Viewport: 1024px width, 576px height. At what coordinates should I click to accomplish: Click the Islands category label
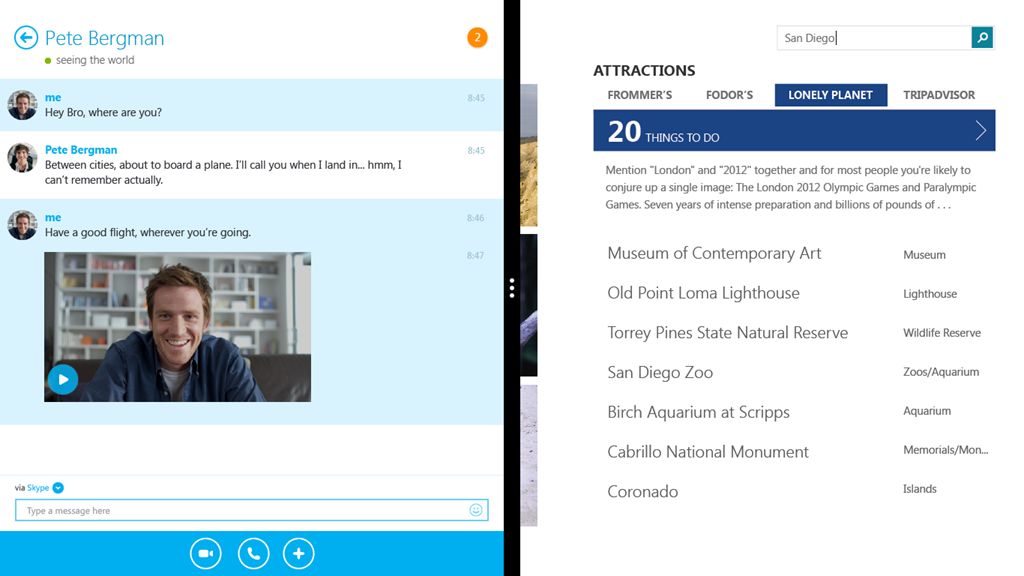920,488
